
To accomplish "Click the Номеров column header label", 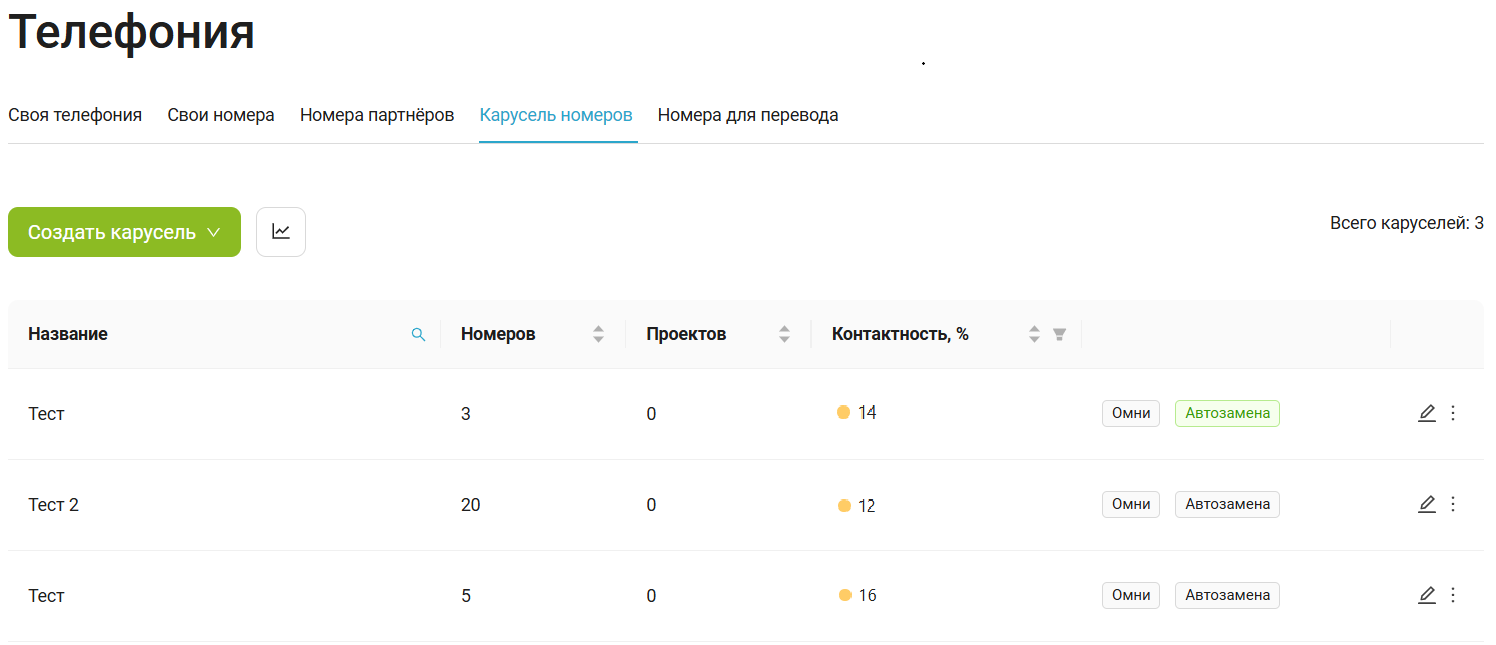I will [x=498, y=334].
